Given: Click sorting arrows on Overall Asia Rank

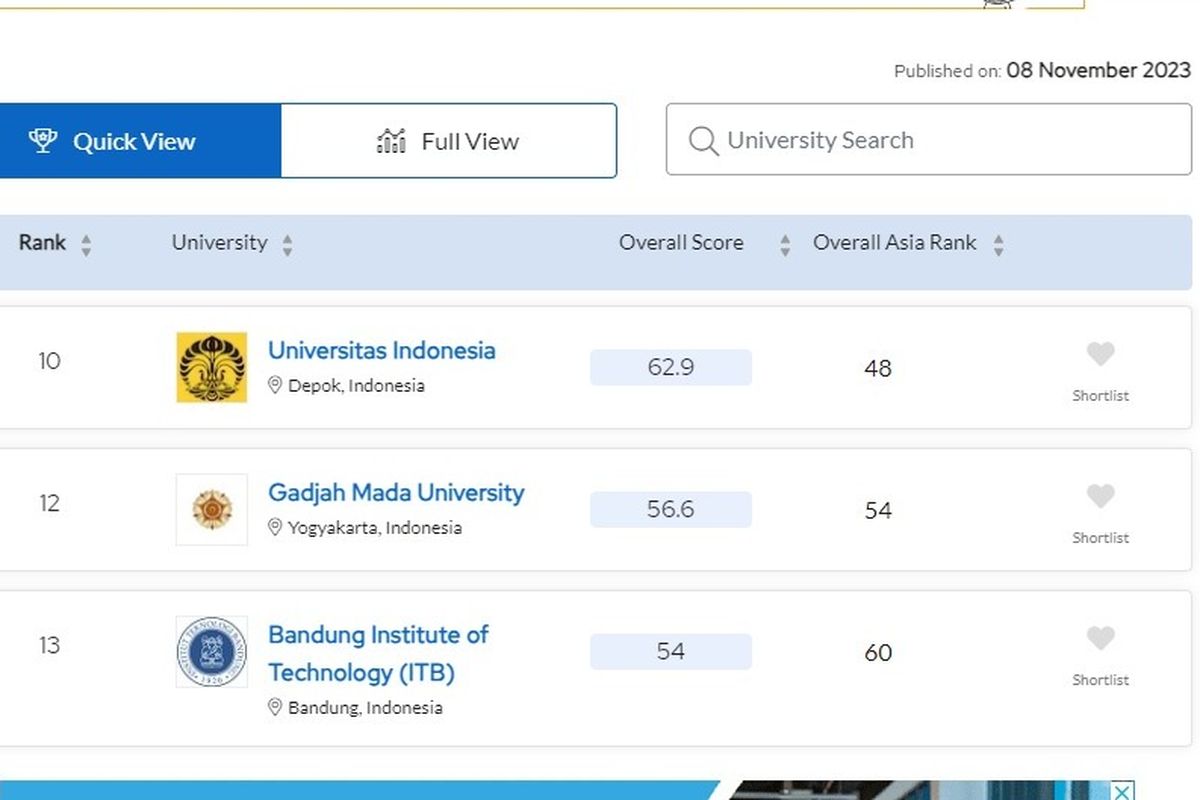Looking at the screenshot, I should pos(998,242).
